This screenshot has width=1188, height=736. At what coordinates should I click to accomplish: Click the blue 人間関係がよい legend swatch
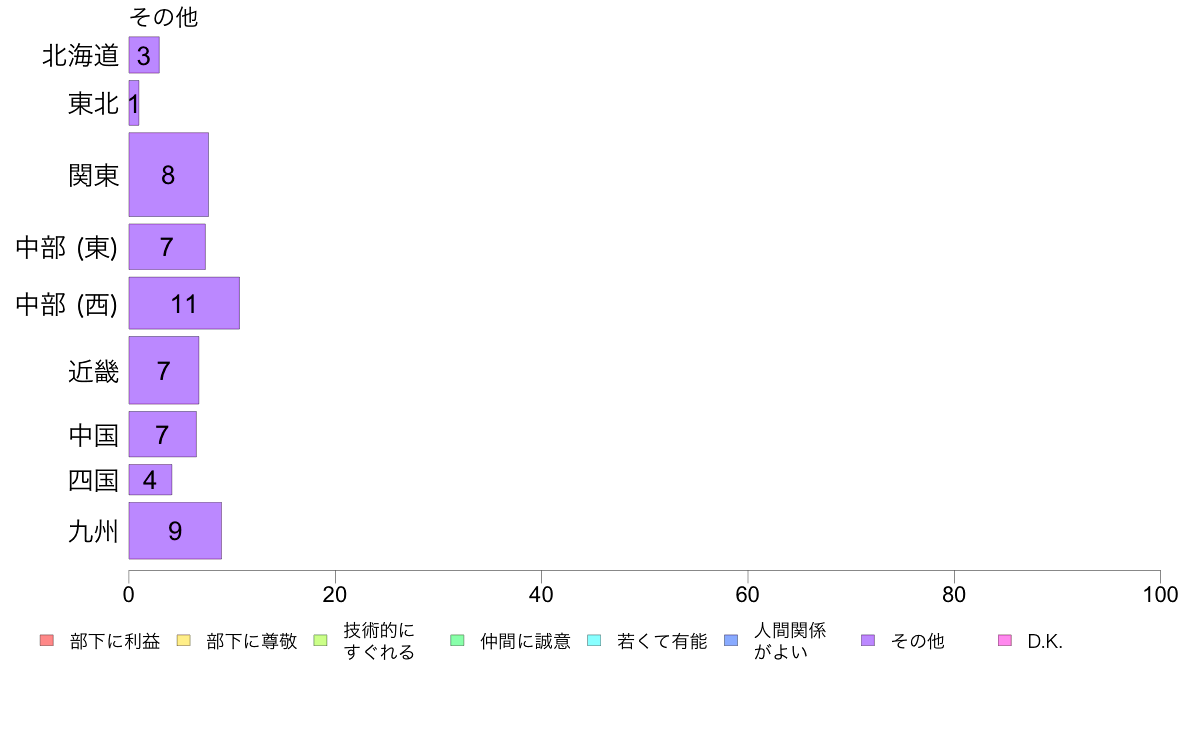tap(731, 640)
